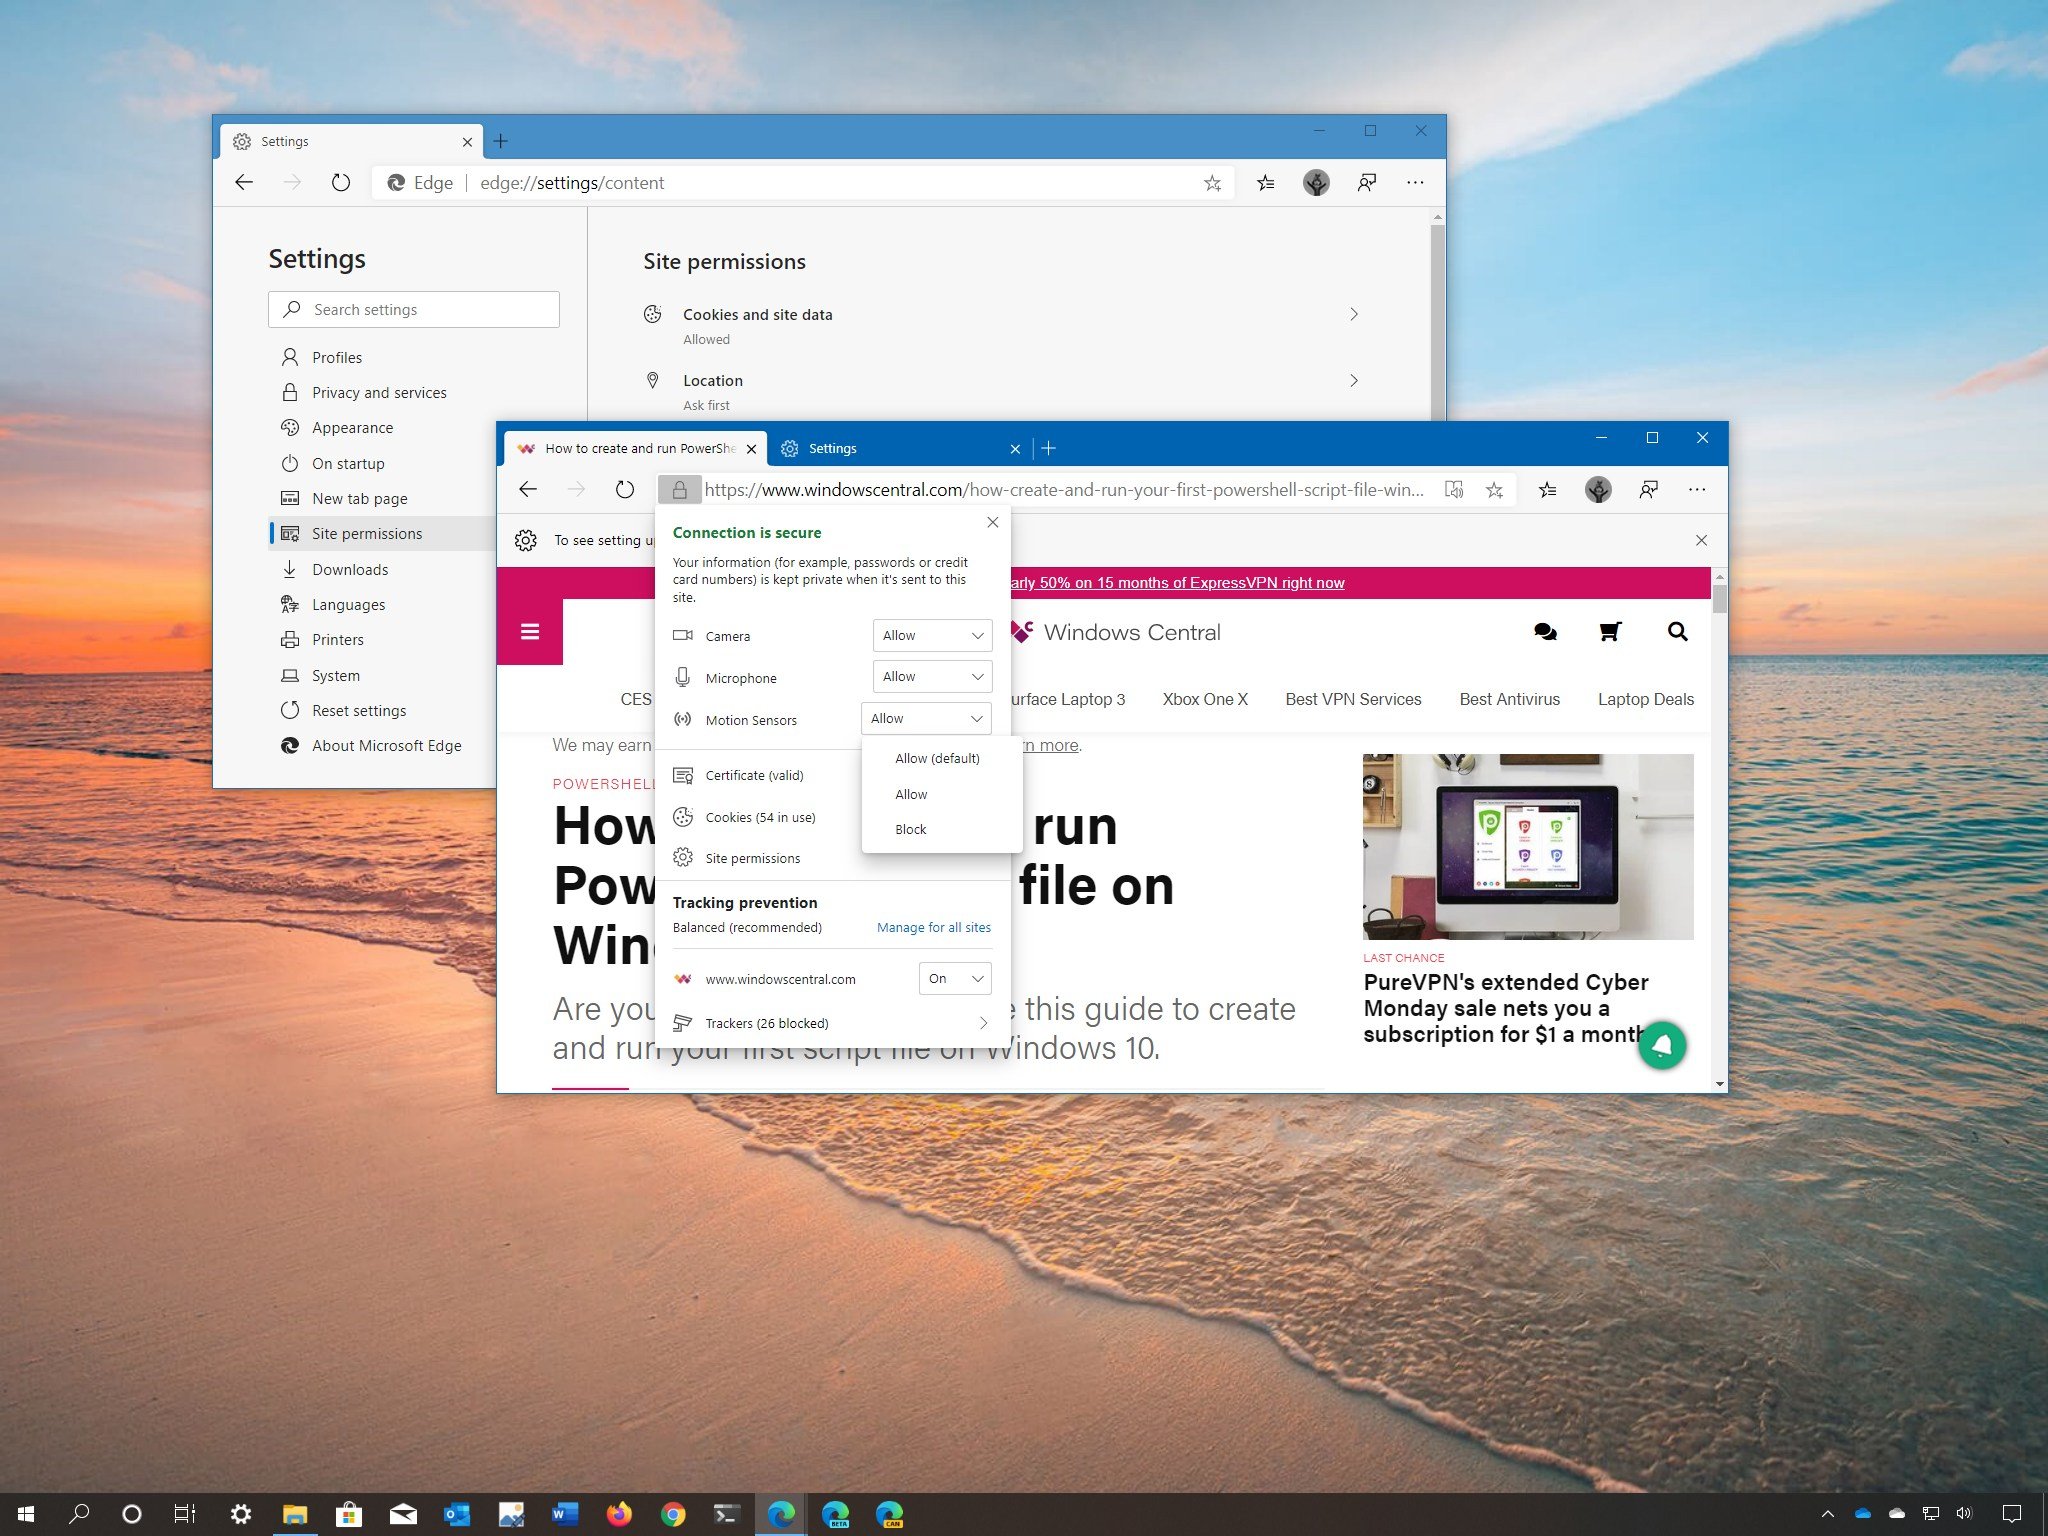
Task: Click the Settings tab in browser window
Action: click(895, 447)
